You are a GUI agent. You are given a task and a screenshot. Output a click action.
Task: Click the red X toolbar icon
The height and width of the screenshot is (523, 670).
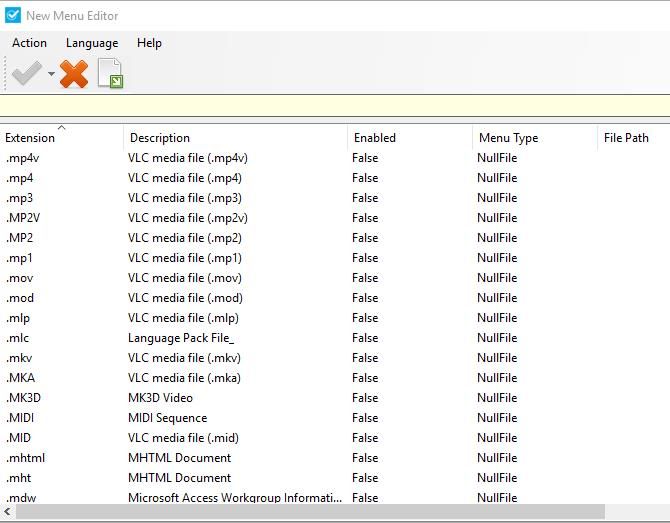point(74,73)
